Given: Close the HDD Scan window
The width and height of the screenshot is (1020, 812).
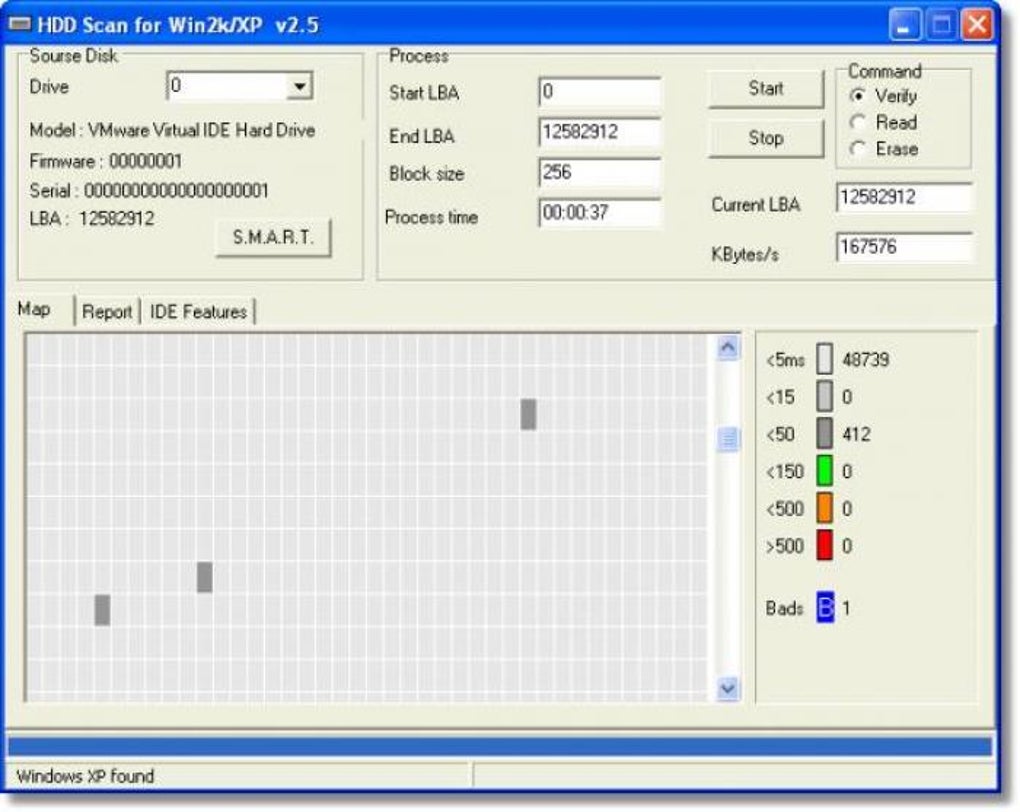Looking at the screenshot, I should [977, 25].
